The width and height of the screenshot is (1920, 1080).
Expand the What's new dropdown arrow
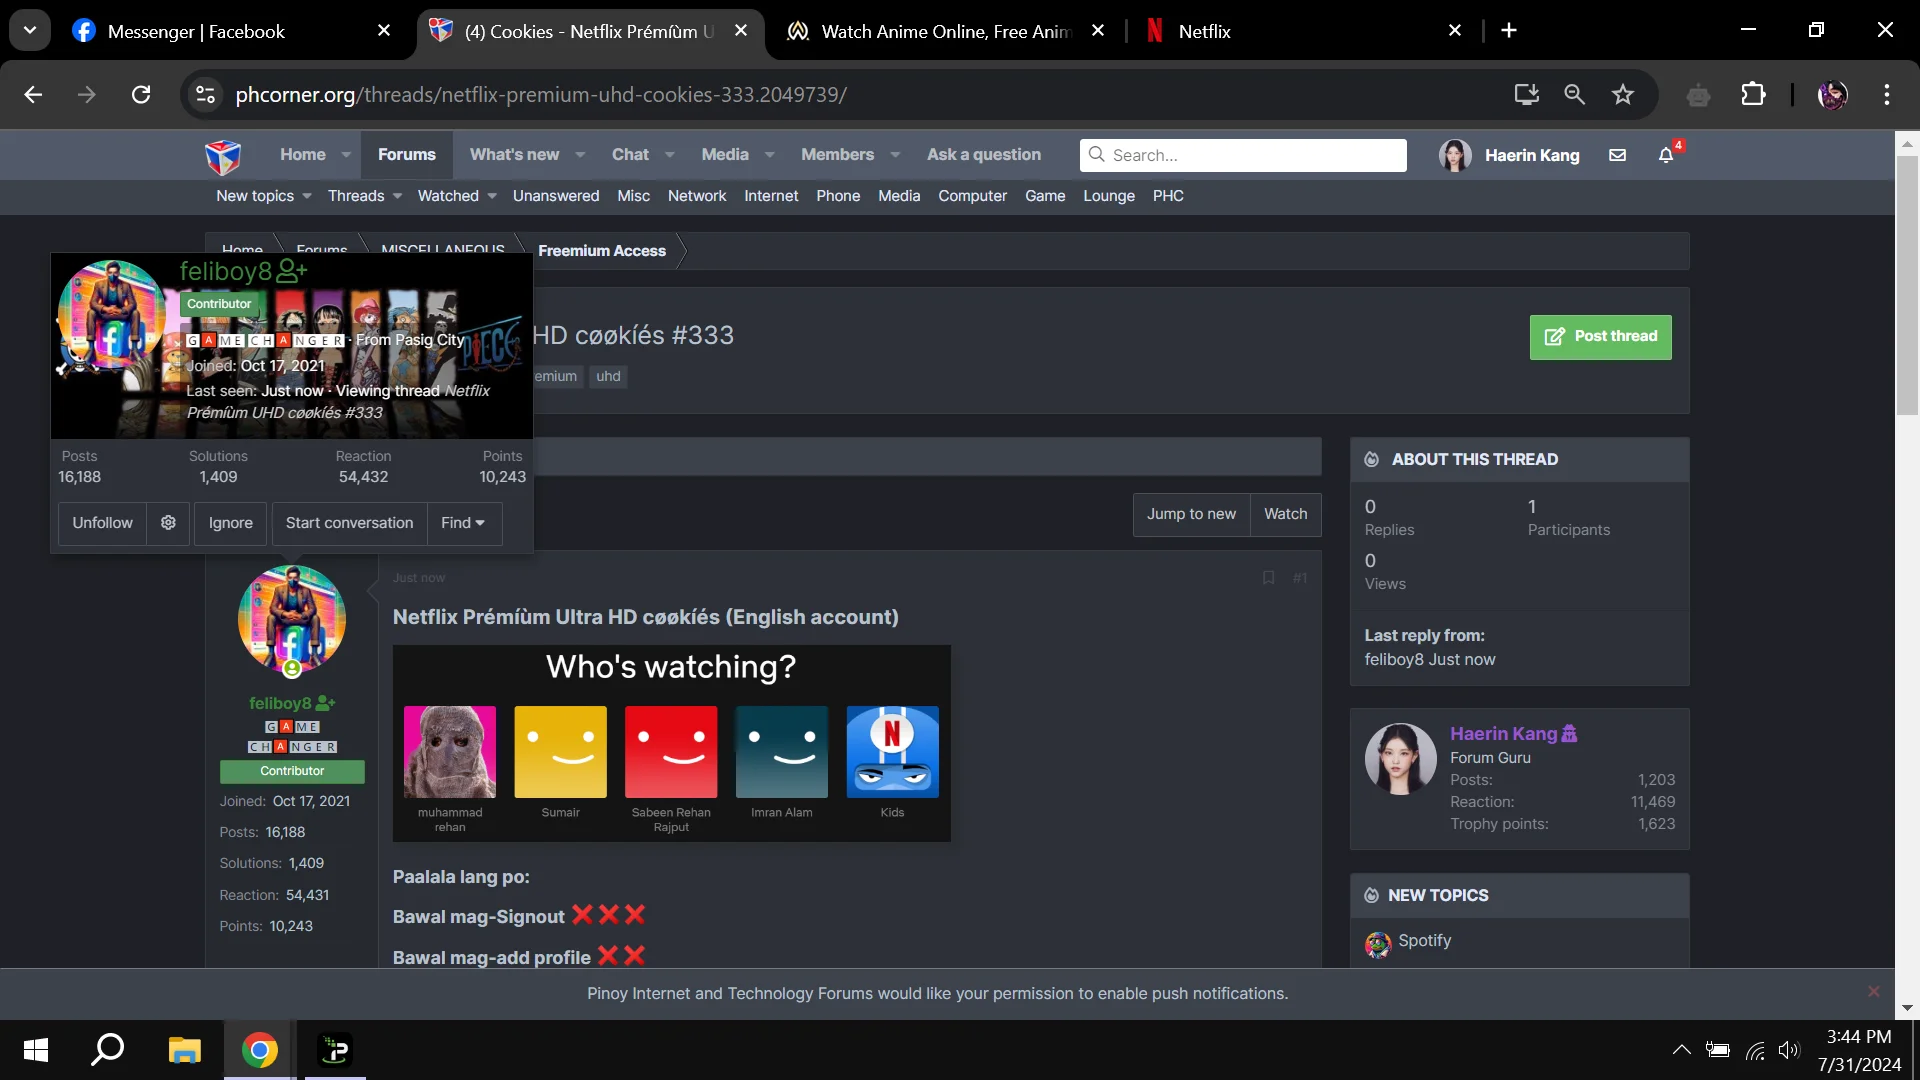click(580, 155)
